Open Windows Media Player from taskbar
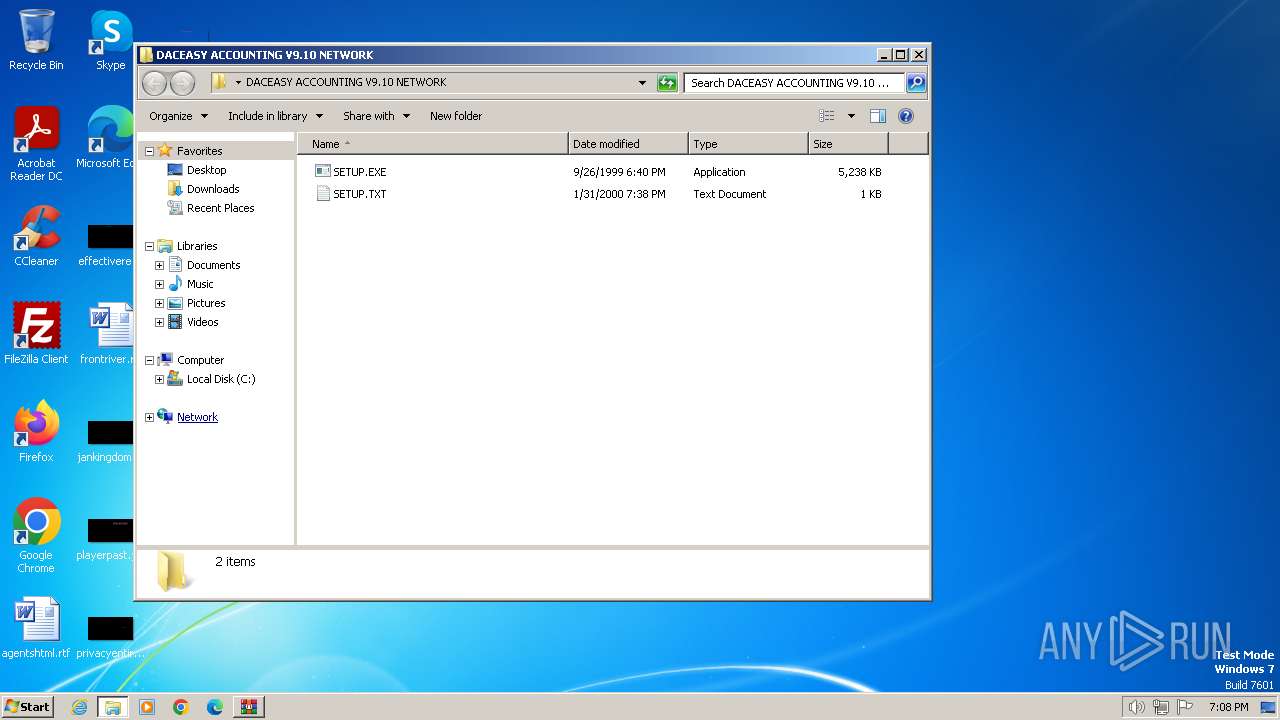 point(147,707)
